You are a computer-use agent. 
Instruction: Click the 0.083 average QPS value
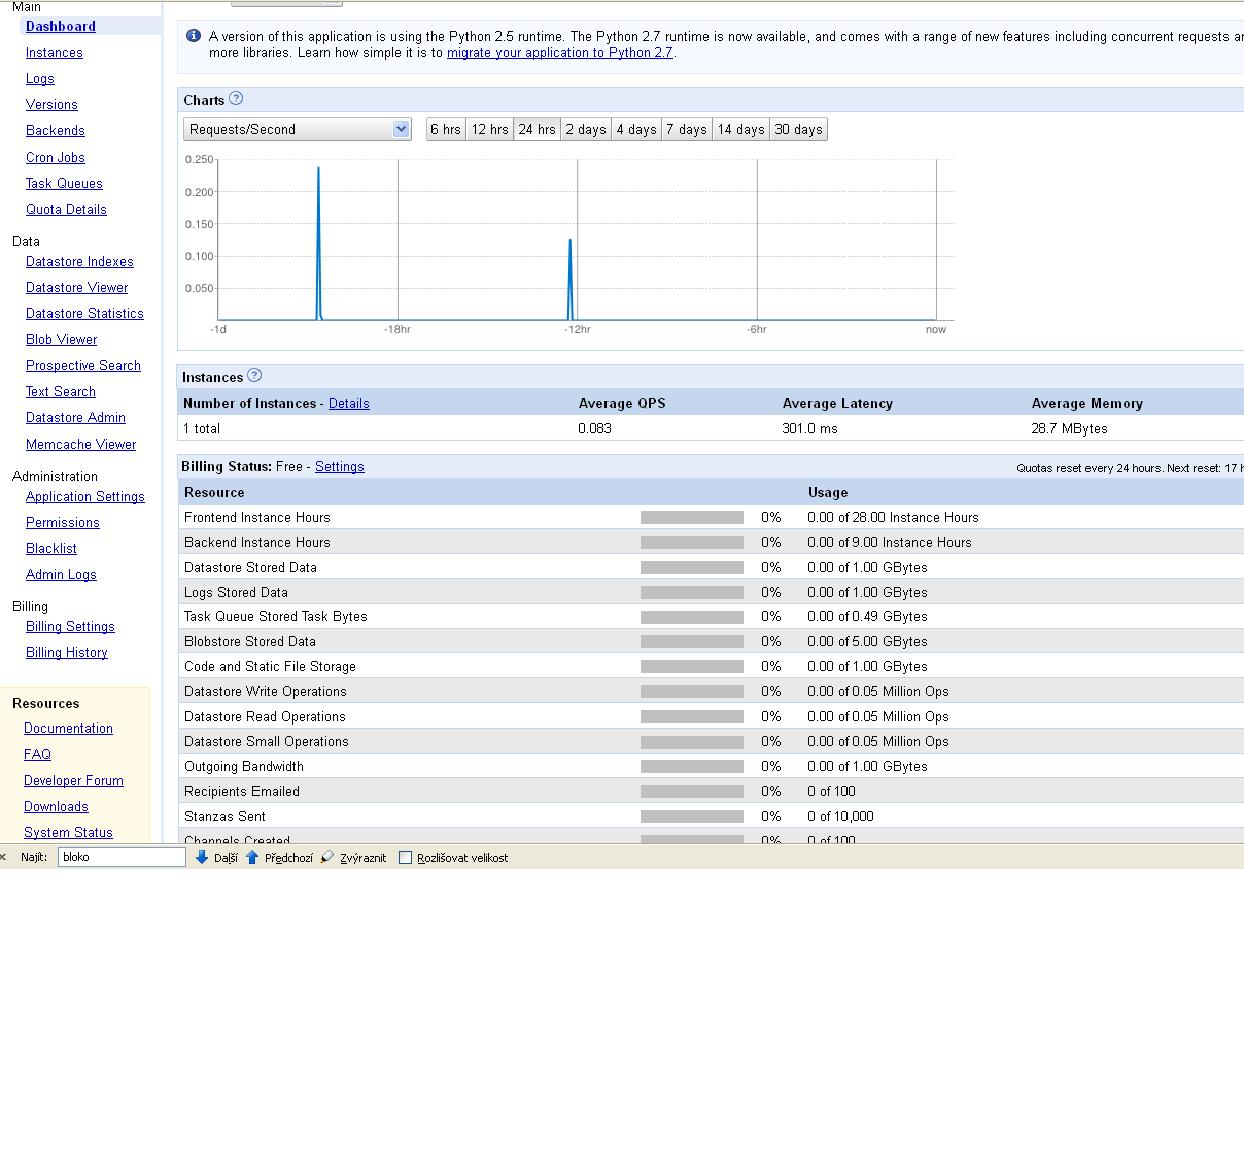point(595,428)
